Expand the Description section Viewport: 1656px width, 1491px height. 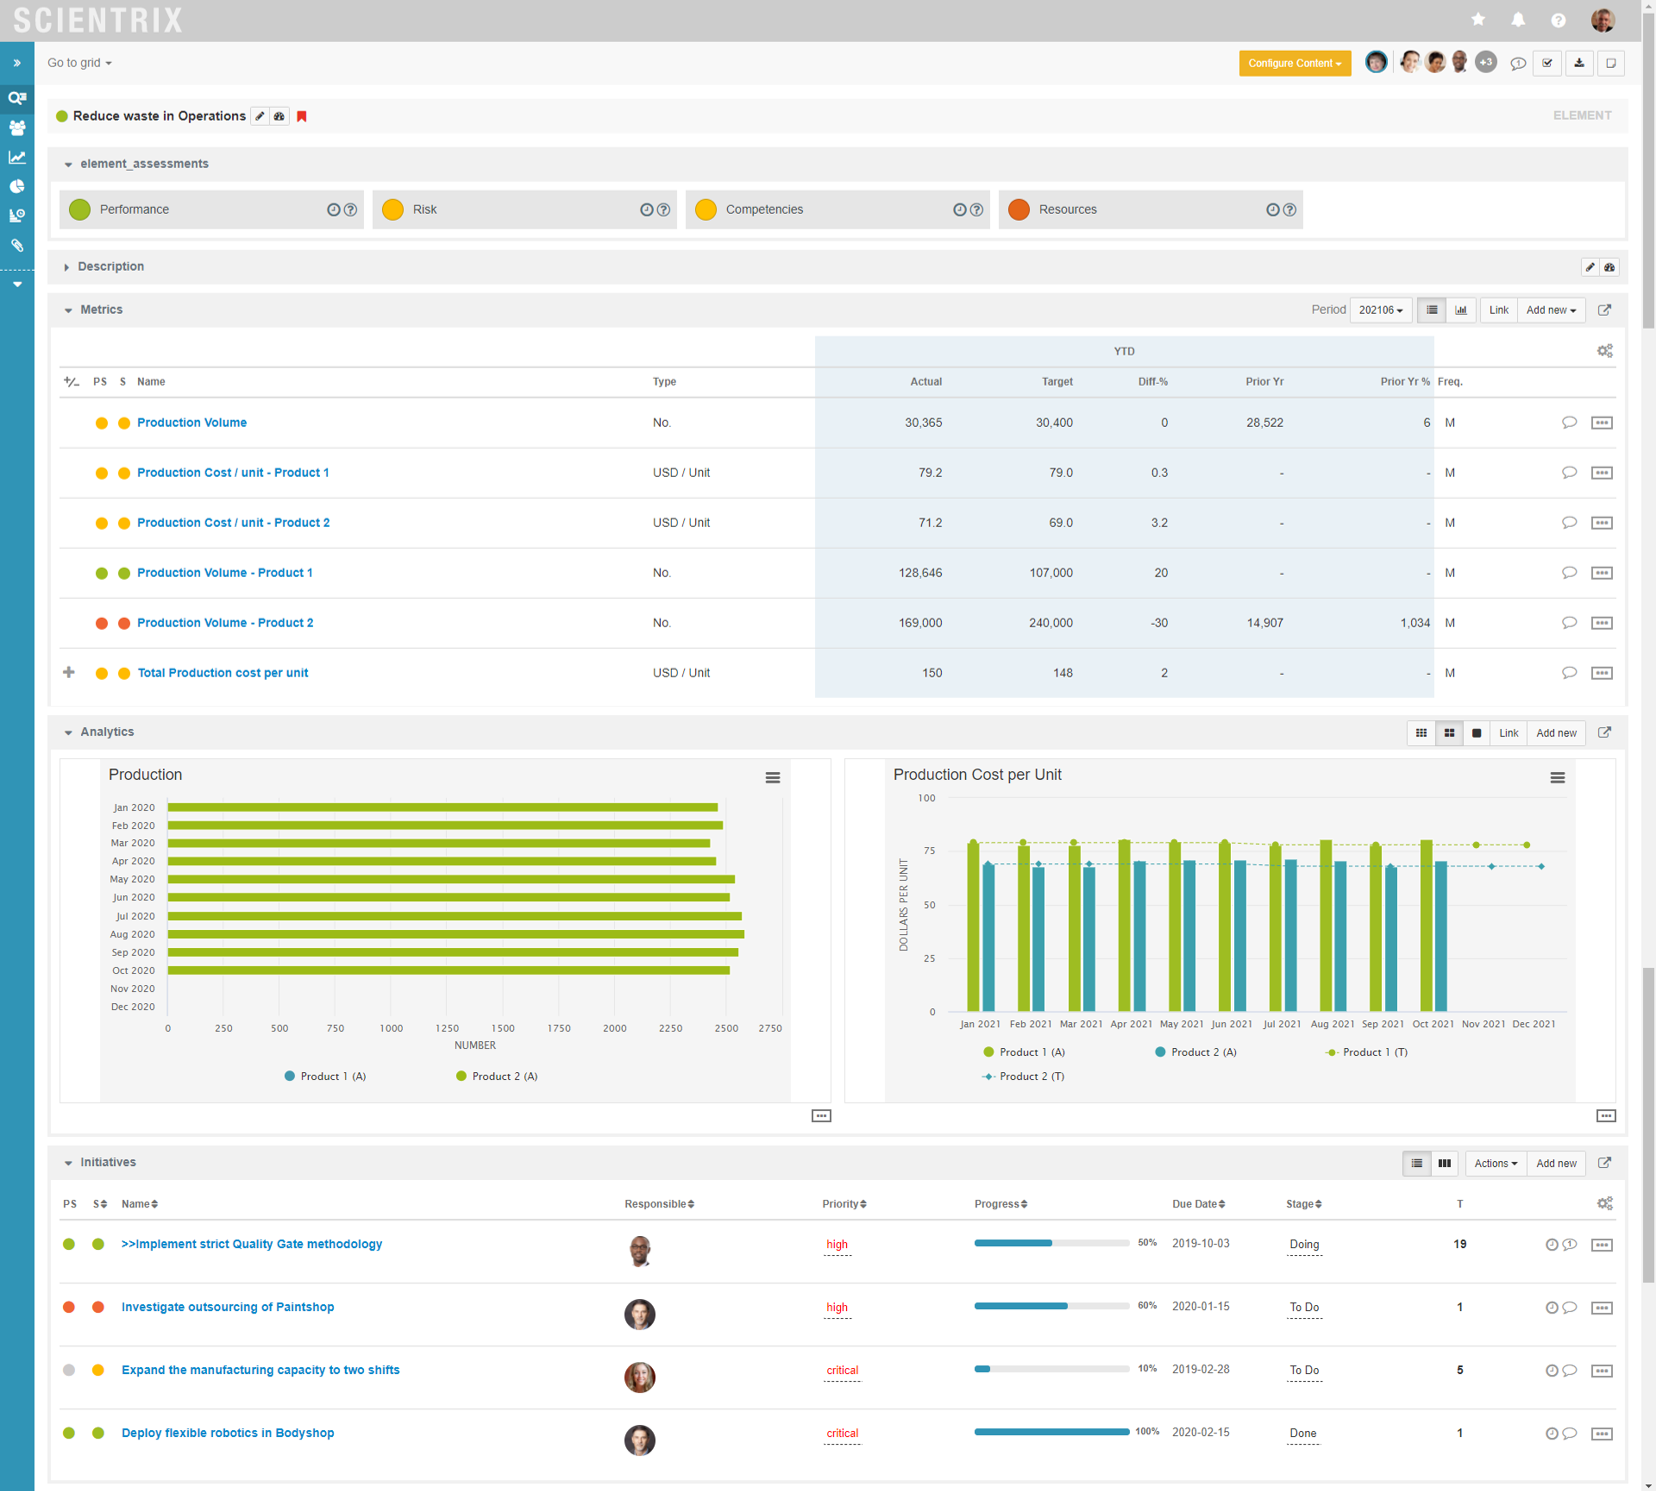tap(110, 267)
